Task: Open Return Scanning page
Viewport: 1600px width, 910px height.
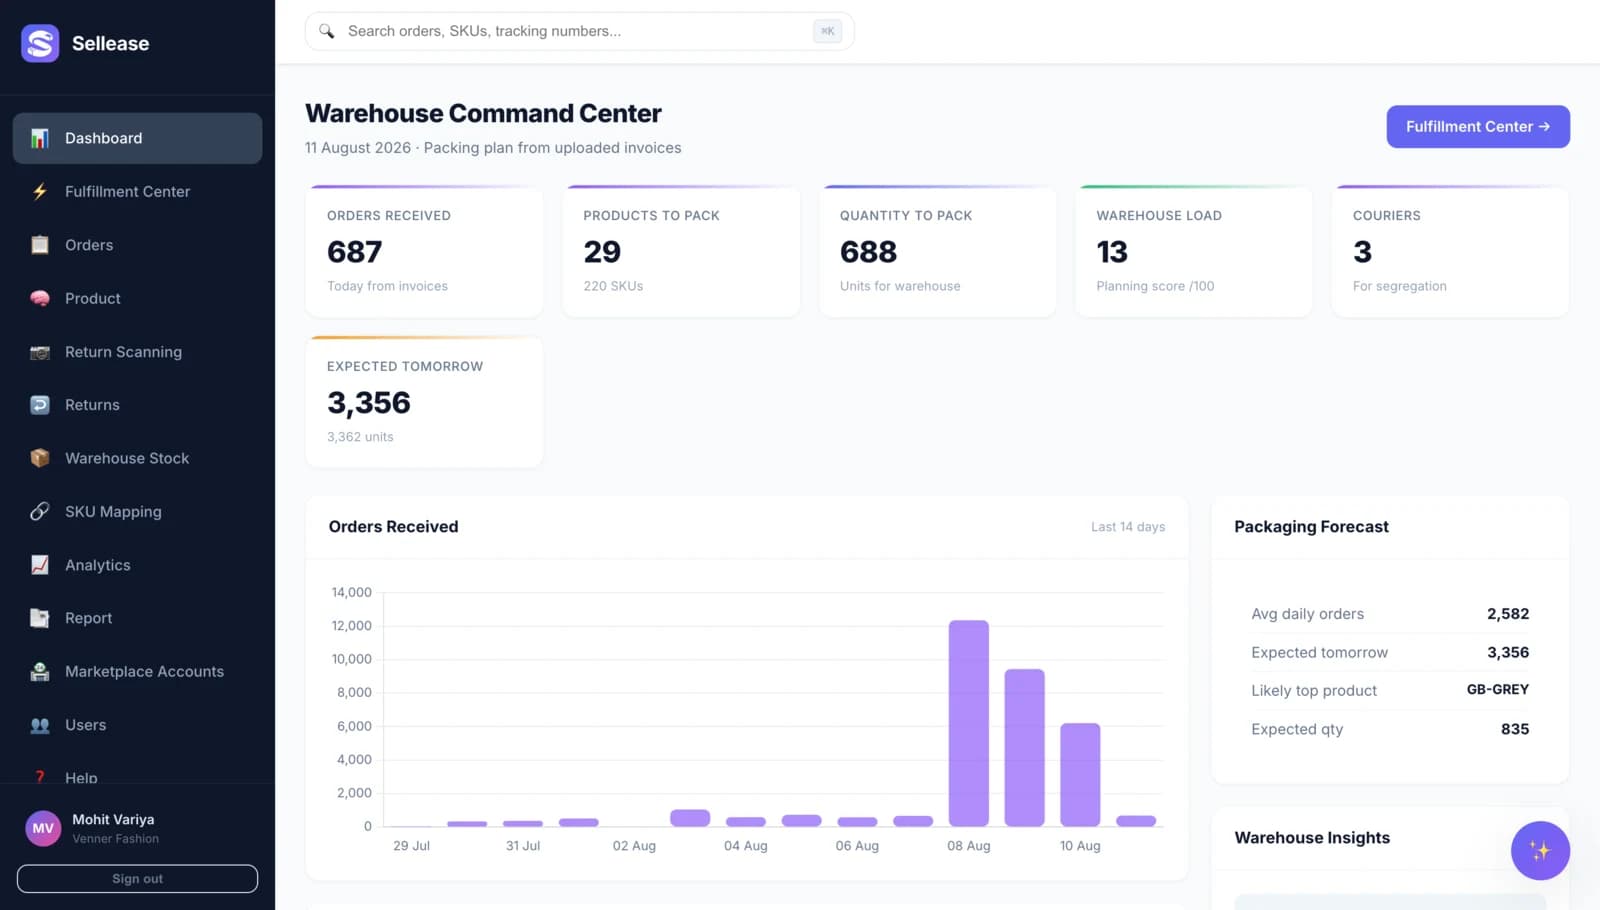Action: pyautogui.click(x=137, y=352)
